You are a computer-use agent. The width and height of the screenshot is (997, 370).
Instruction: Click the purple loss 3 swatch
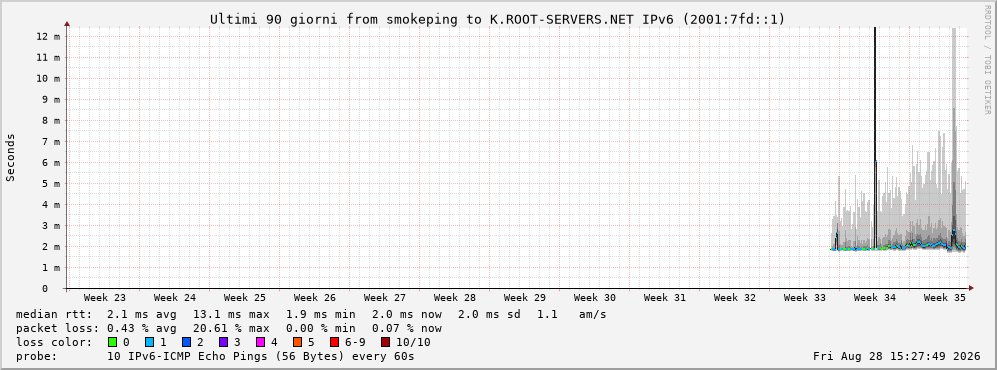click(x=224, y=342)
